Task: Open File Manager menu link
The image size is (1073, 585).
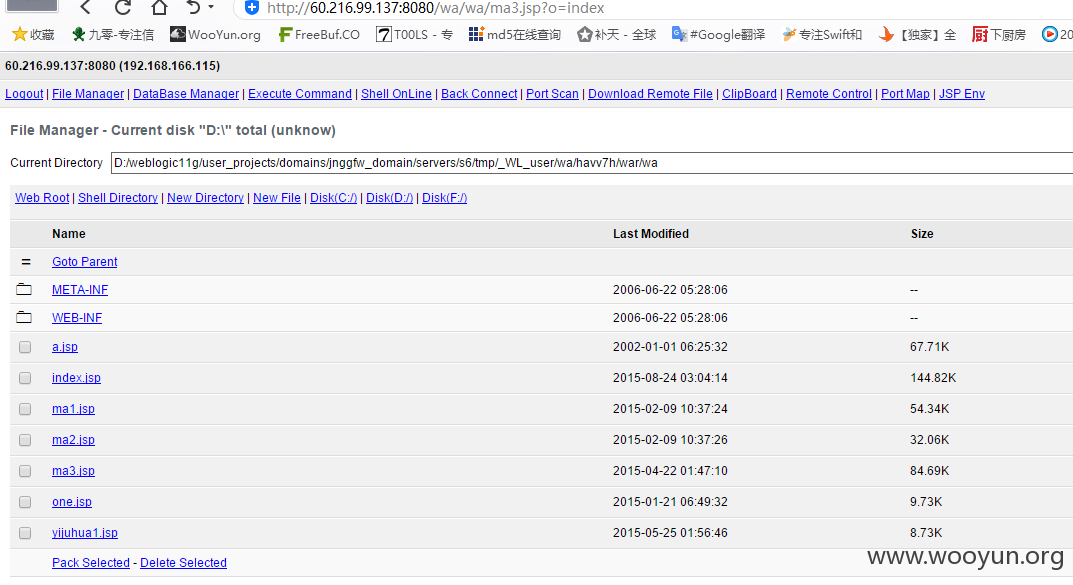Action: pos(88,94)
